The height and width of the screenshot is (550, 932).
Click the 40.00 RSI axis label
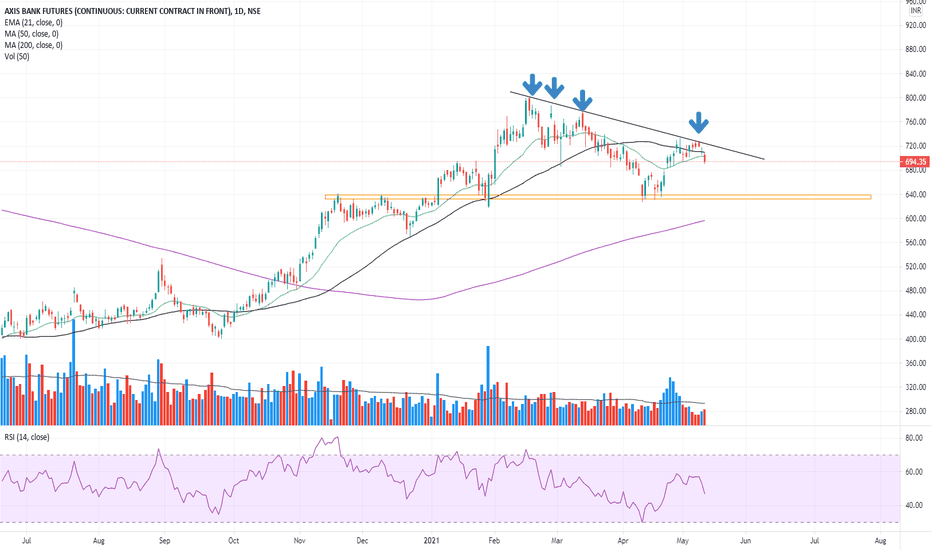coord(914,505)
